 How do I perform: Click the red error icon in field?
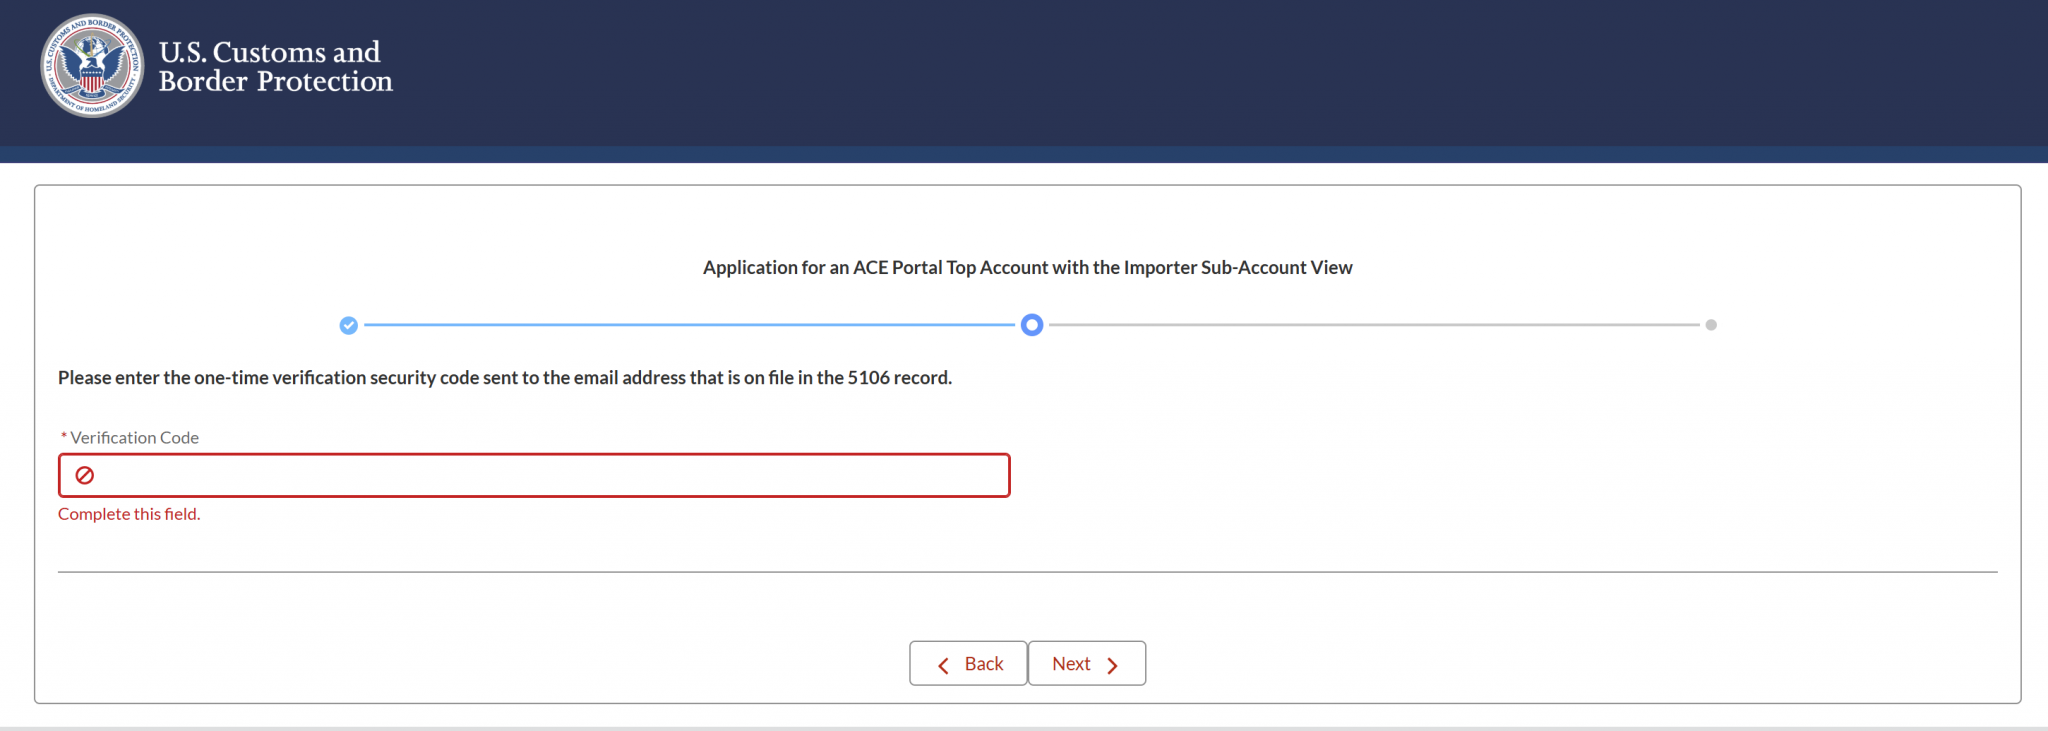[x=85, y=476]
